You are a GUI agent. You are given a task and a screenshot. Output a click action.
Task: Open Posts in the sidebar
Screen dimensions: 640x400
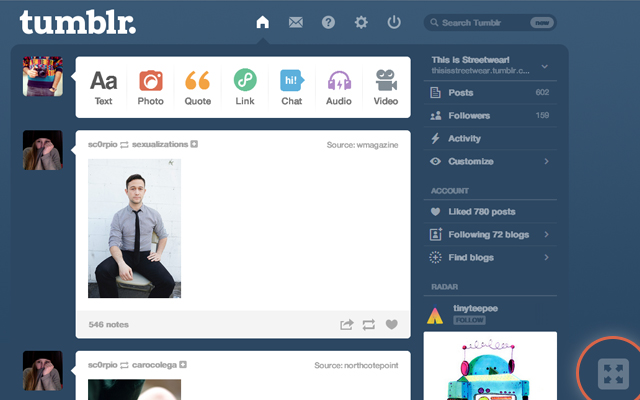(x=490, y=93)
